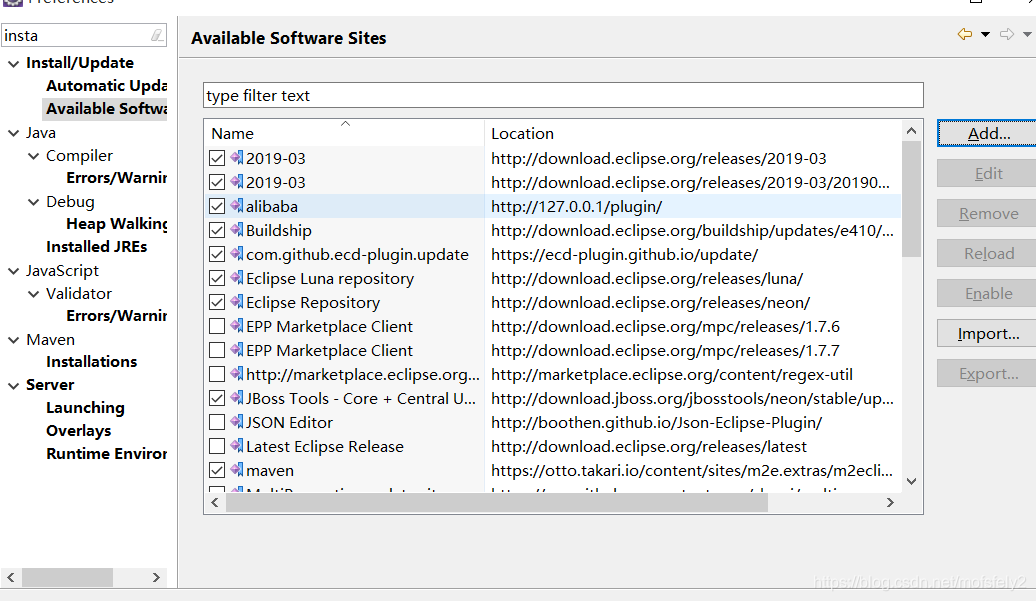
Task: Open Runtime Environments preference page
Action: (106, 454)
